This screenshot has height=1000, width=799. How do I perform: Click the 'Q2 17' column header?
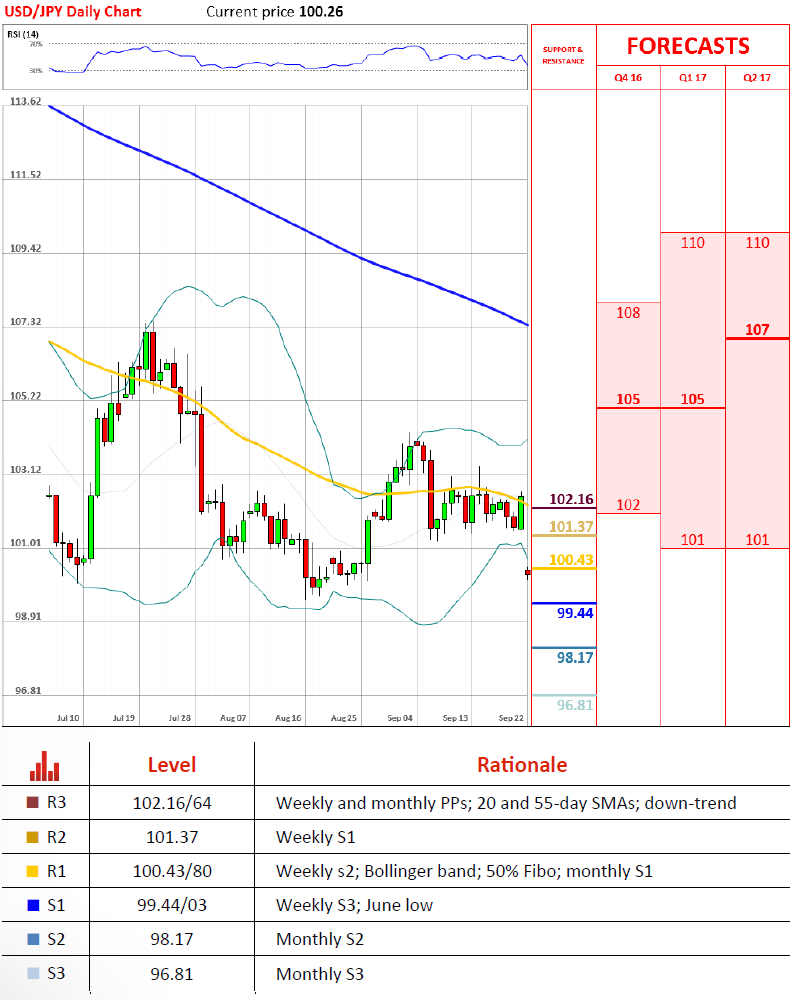tap(757, 78)
